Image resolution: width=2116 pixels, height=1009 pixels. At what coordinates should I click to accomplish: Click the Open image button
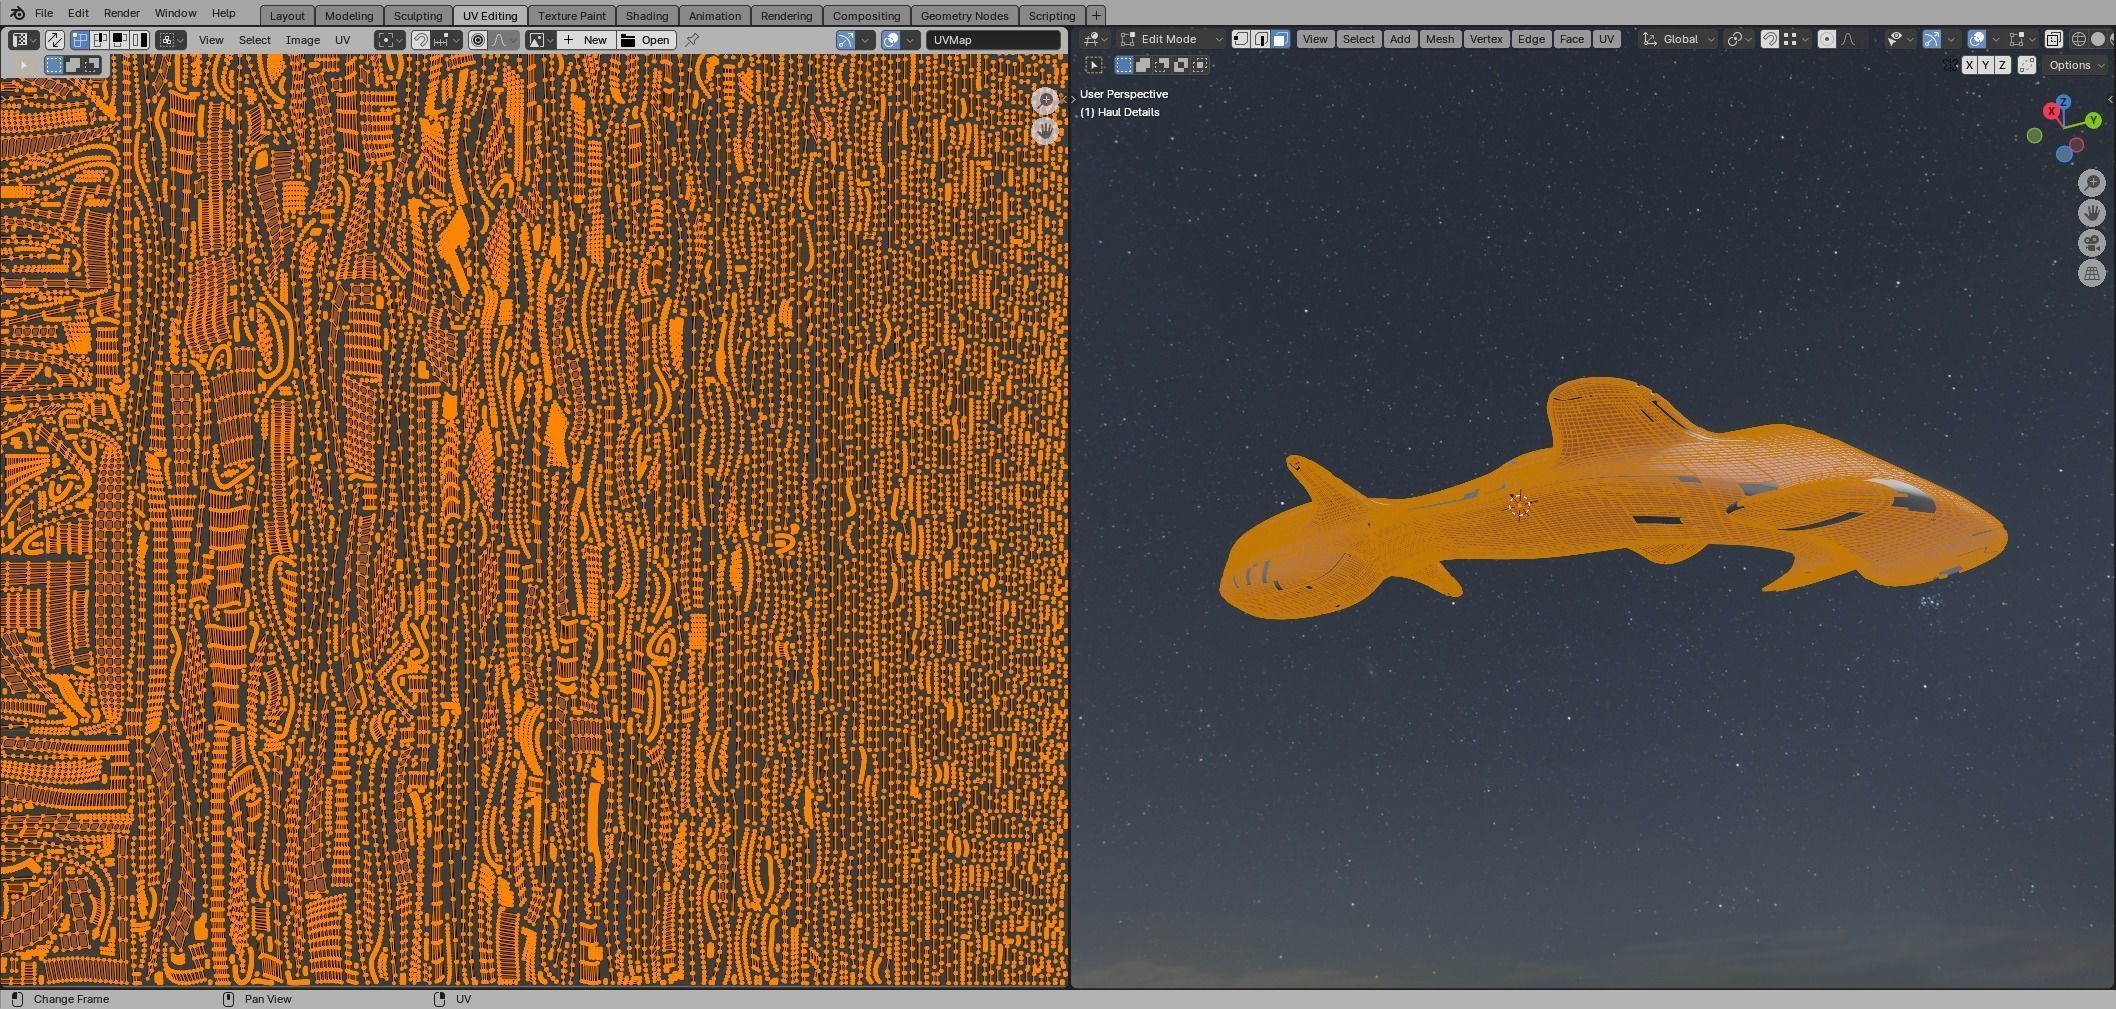pyautogui.click(x=646, y=40)
